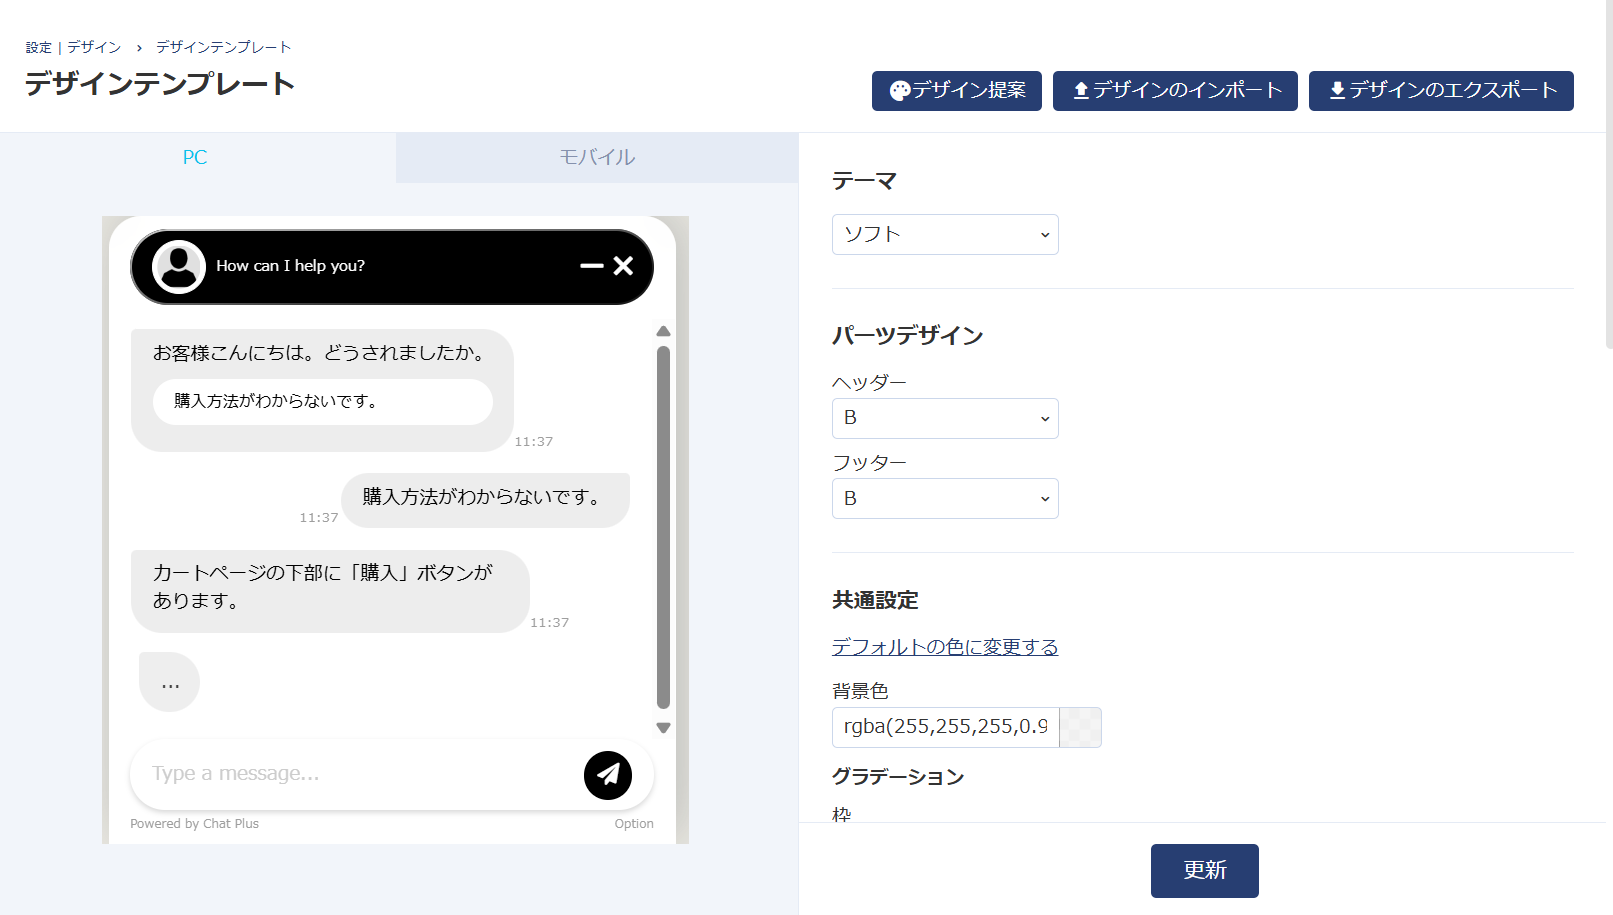
Task: Open the テーマ dropdown showing ソフト
Action: click(945, 235)
